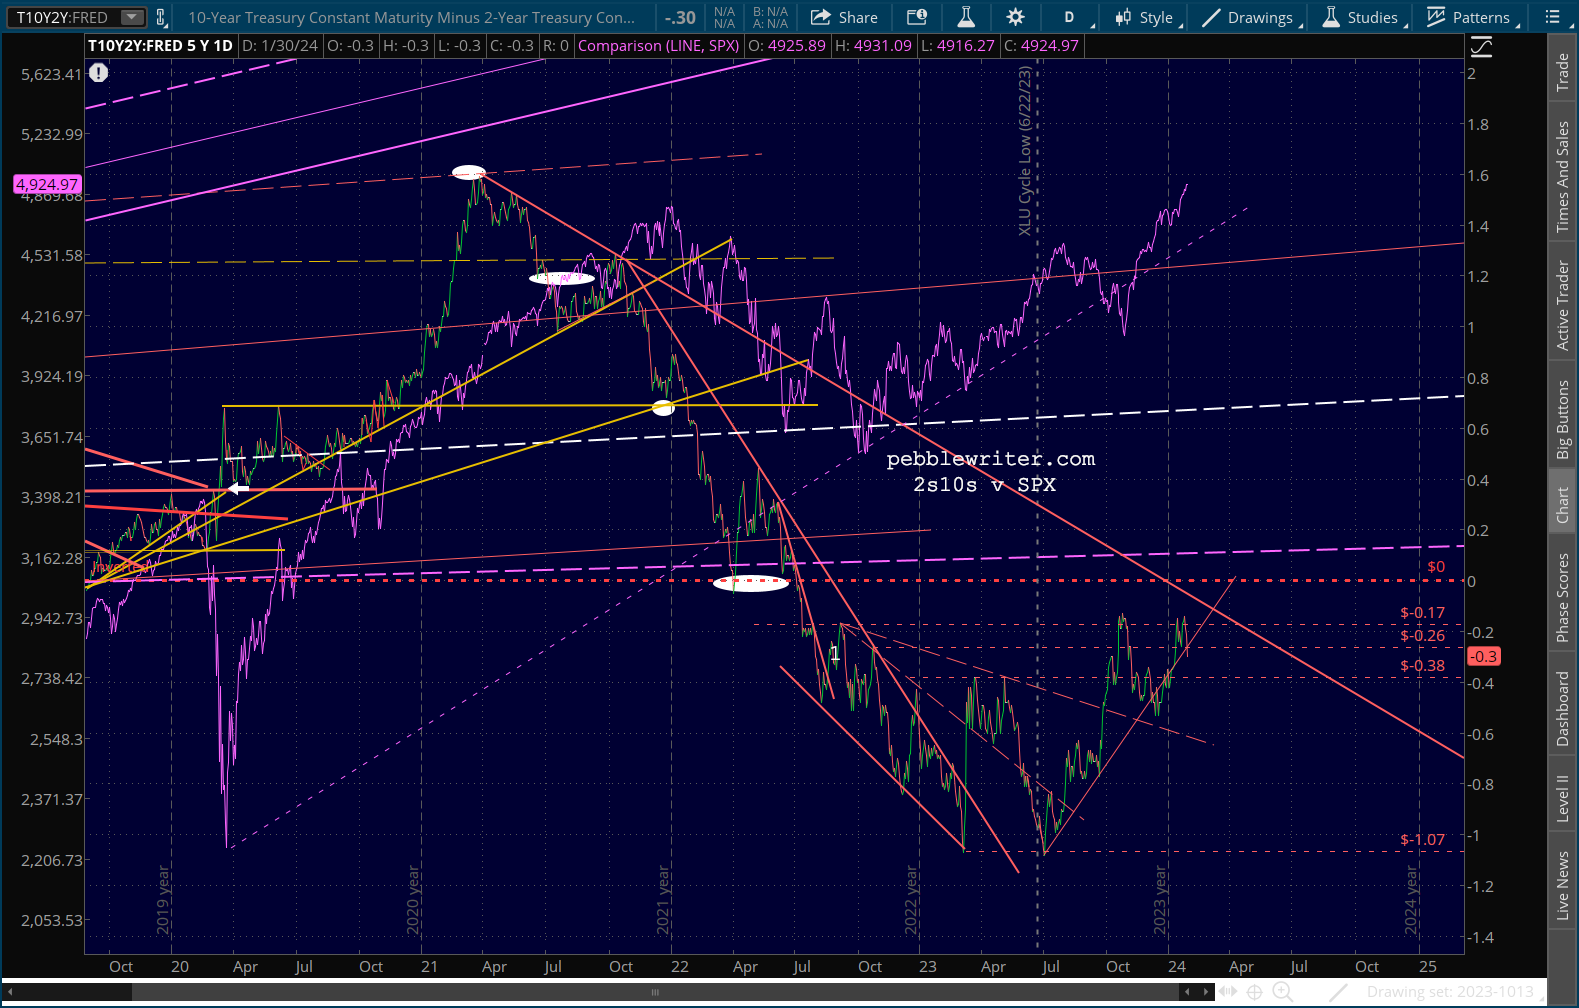Click the flask lab icon in toolbar
The image size is (1579, 1008).
[x=966, y=17]
